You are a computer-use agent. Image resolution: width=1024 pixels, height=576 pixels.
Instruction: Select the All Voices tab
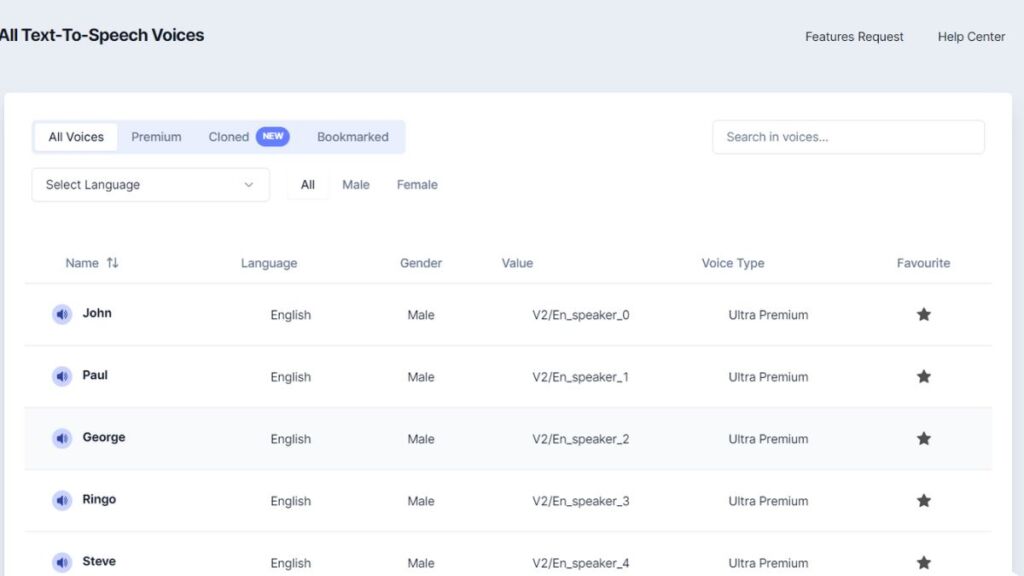pyautogui.click(x=76, y=137)
